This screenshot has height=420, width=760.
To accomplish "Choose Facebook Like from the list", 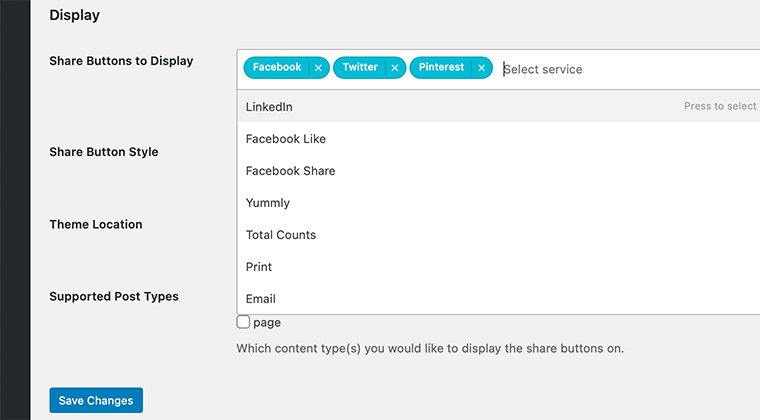I will [286, 139].
